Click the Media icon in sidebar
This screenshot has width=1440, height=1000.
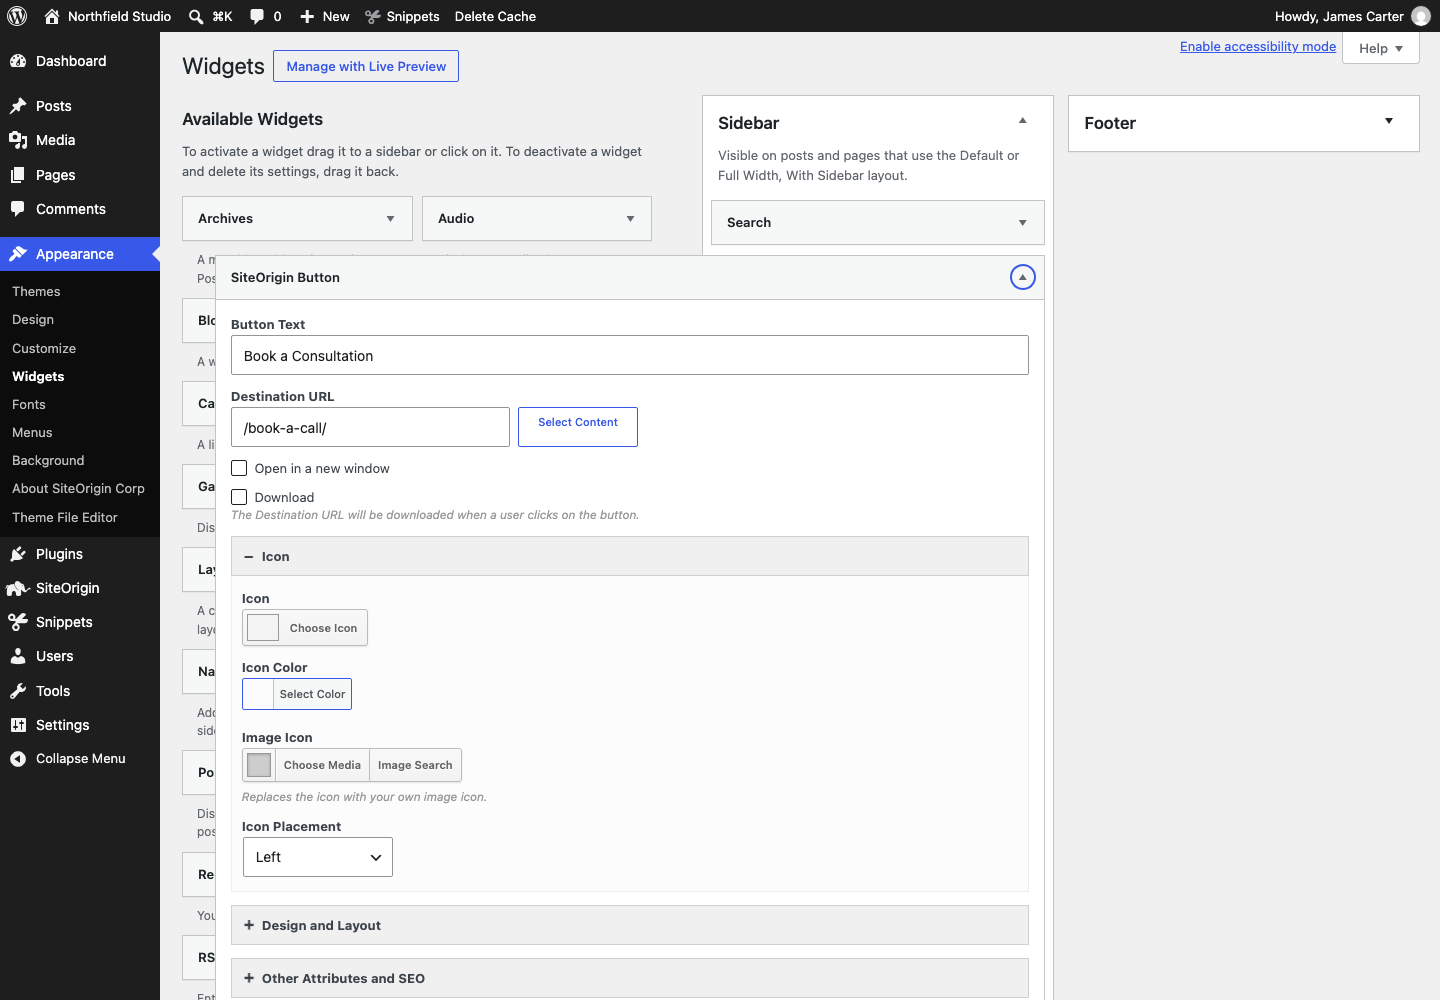(x=18, y=140)
